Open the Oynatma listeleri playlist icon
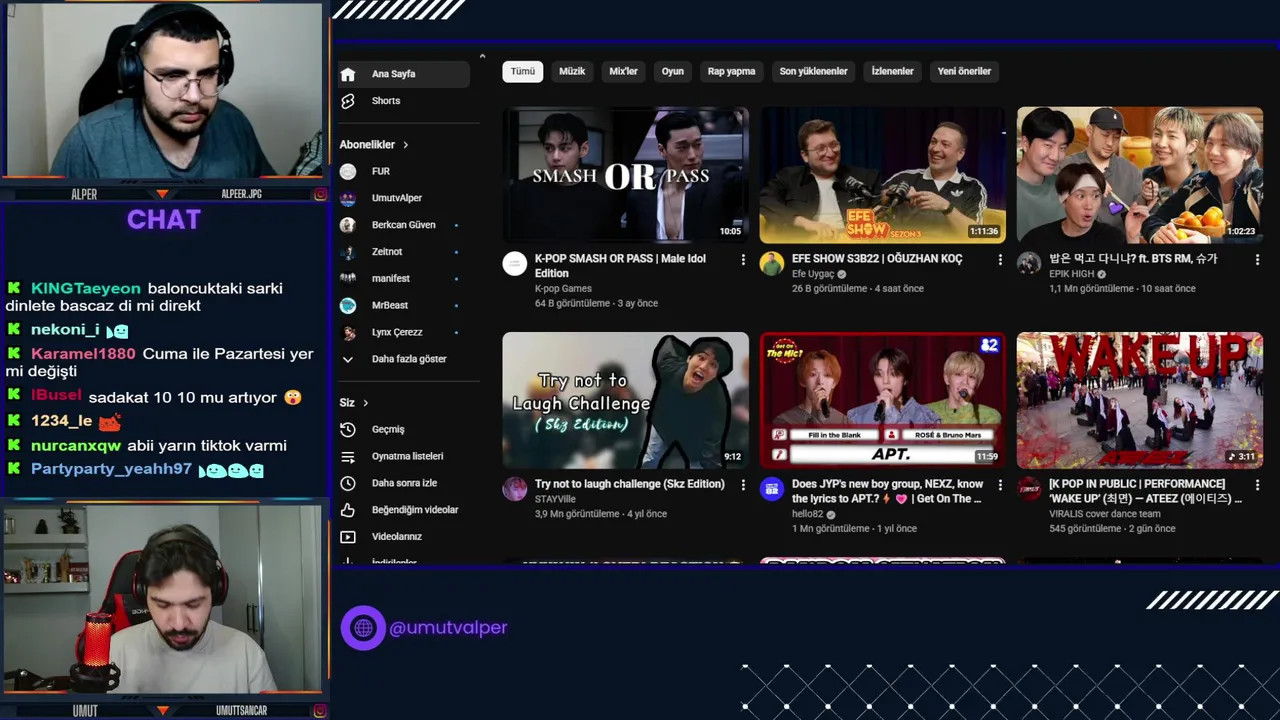The width and height of the screenshot is (1280, 720). pyautogui.click(x=347, y=456)
